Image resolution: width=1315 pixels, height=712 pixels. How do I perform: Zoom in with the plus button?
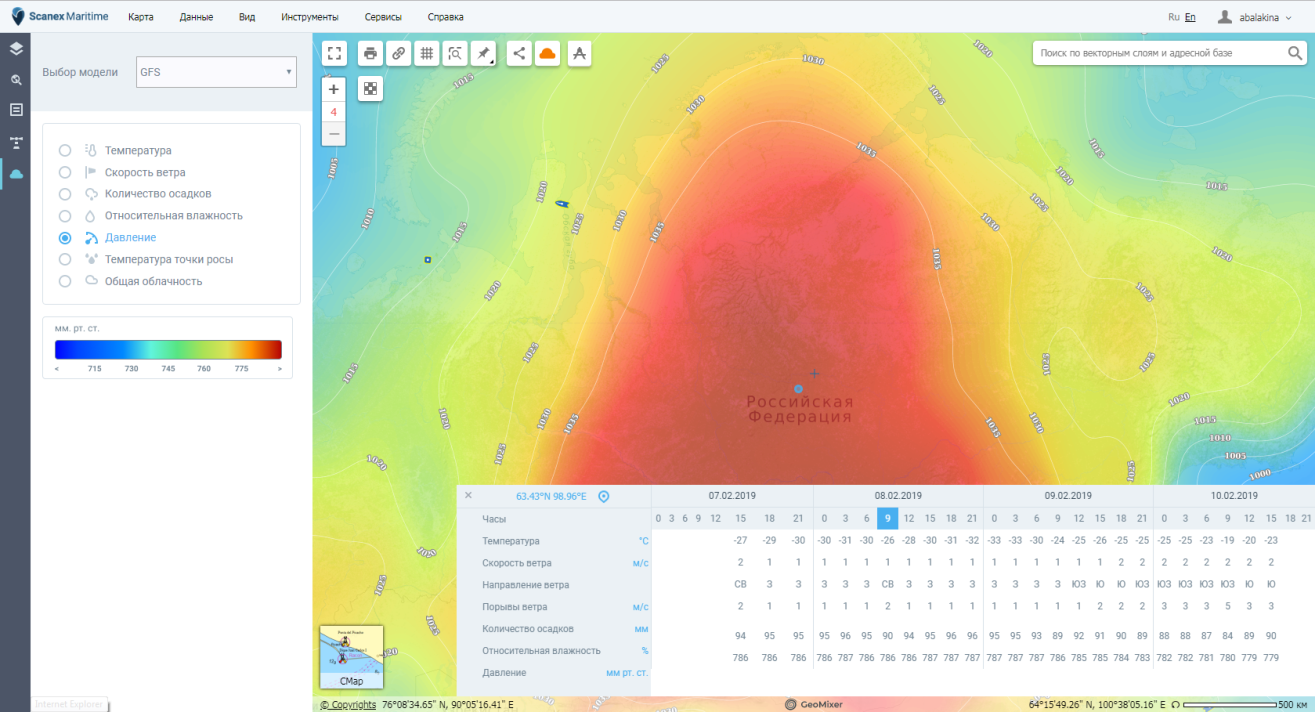334,89
